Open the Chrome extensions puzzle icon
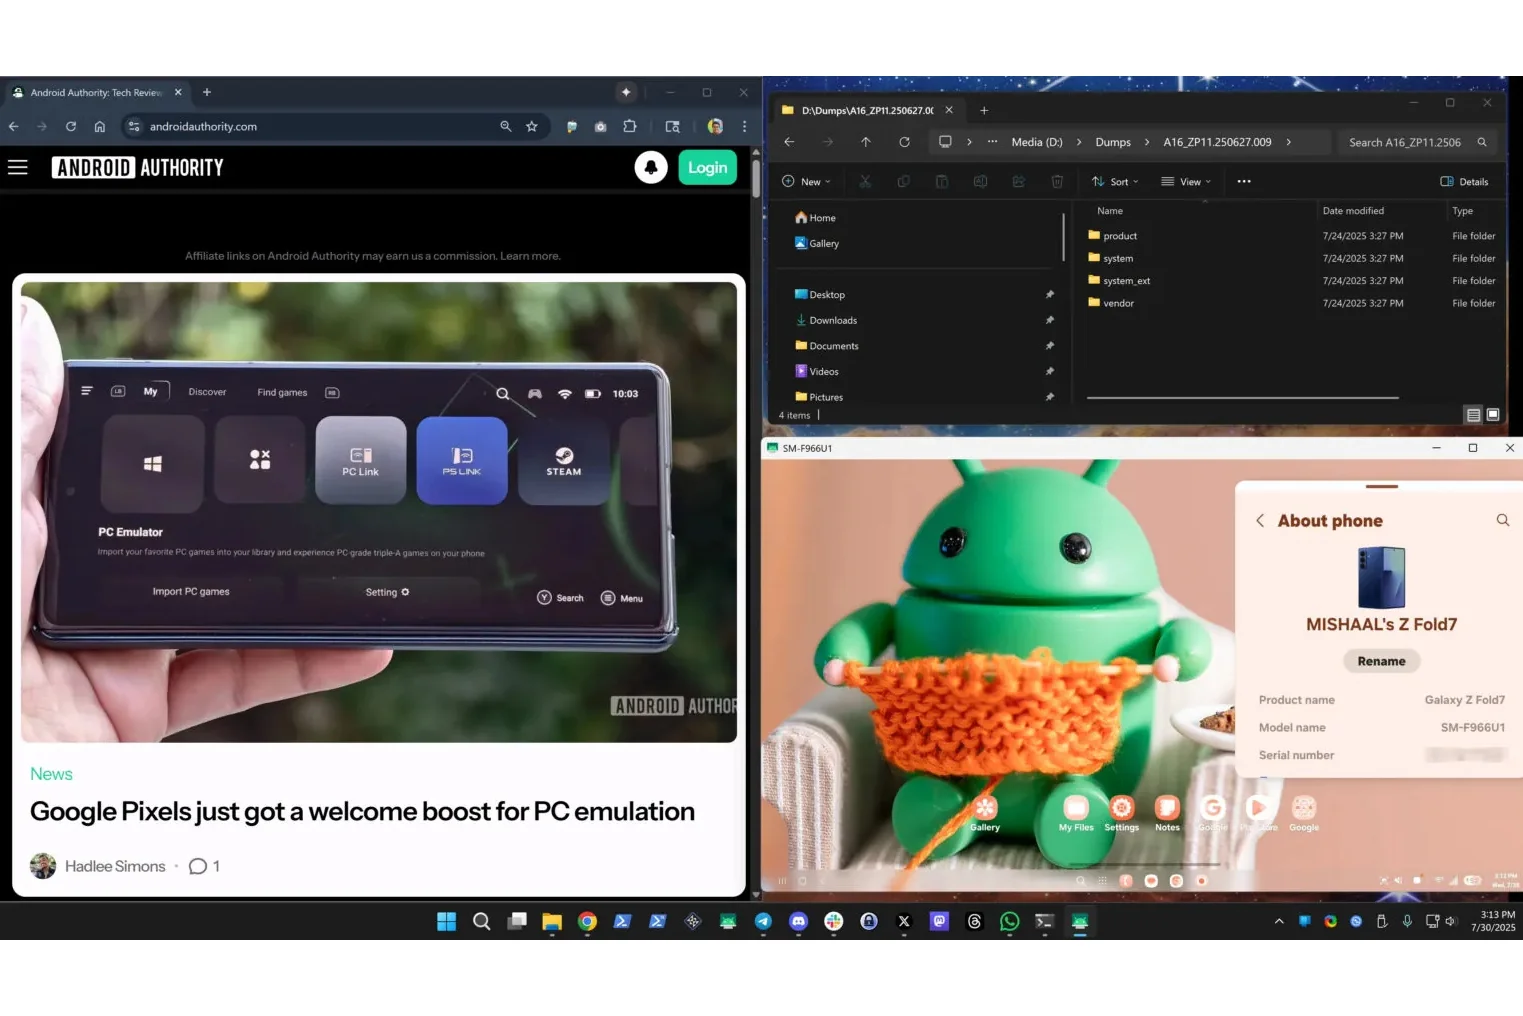Screen dimensions: 1523x1016 (630, 126)
